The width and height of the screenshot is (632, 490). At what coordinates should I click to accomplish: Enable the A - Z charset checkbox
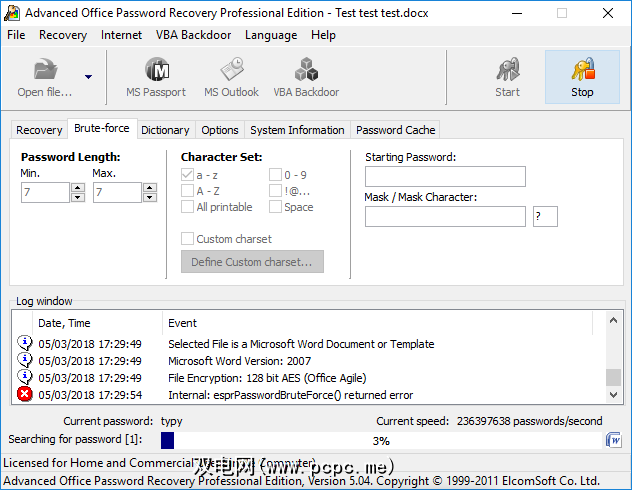(187, 191)
